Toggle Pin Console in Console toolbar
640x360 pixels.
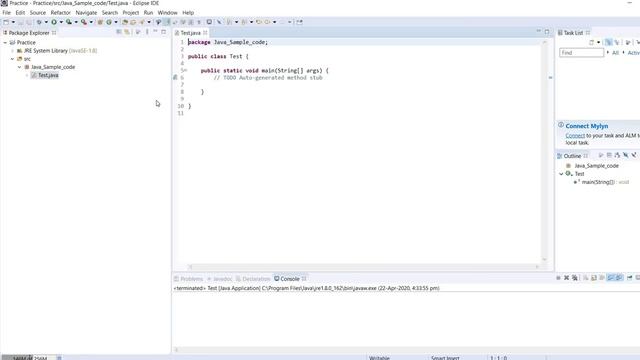(x=630, y=278)
